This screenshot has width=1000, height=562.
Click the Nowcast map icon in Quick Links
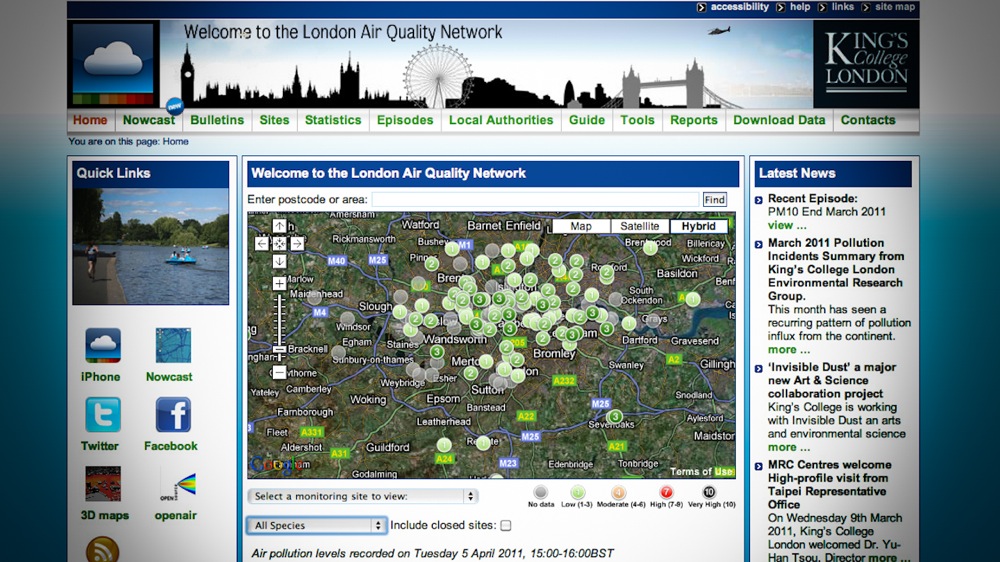click(172, 346)
